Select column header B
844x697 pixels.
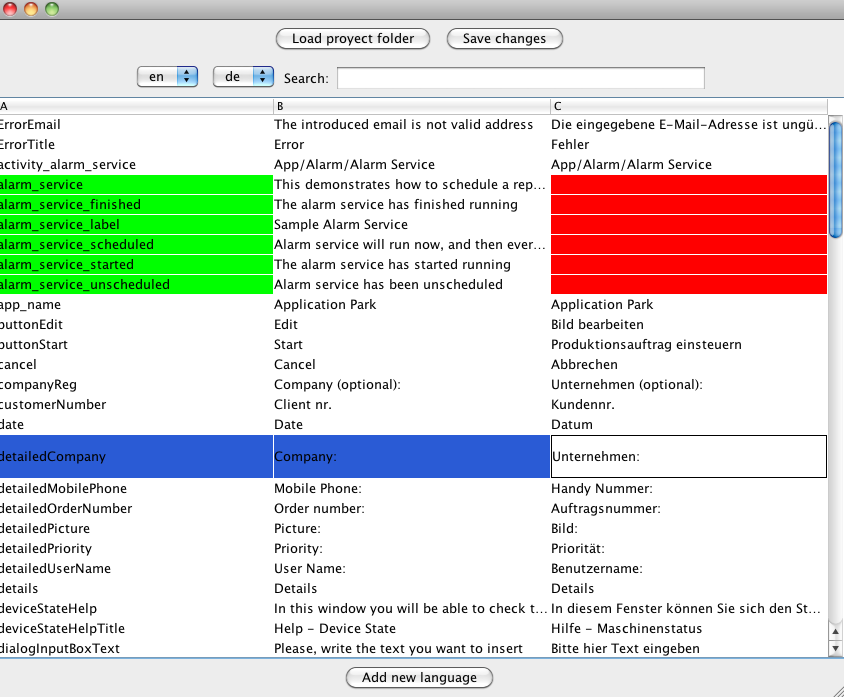410,105
